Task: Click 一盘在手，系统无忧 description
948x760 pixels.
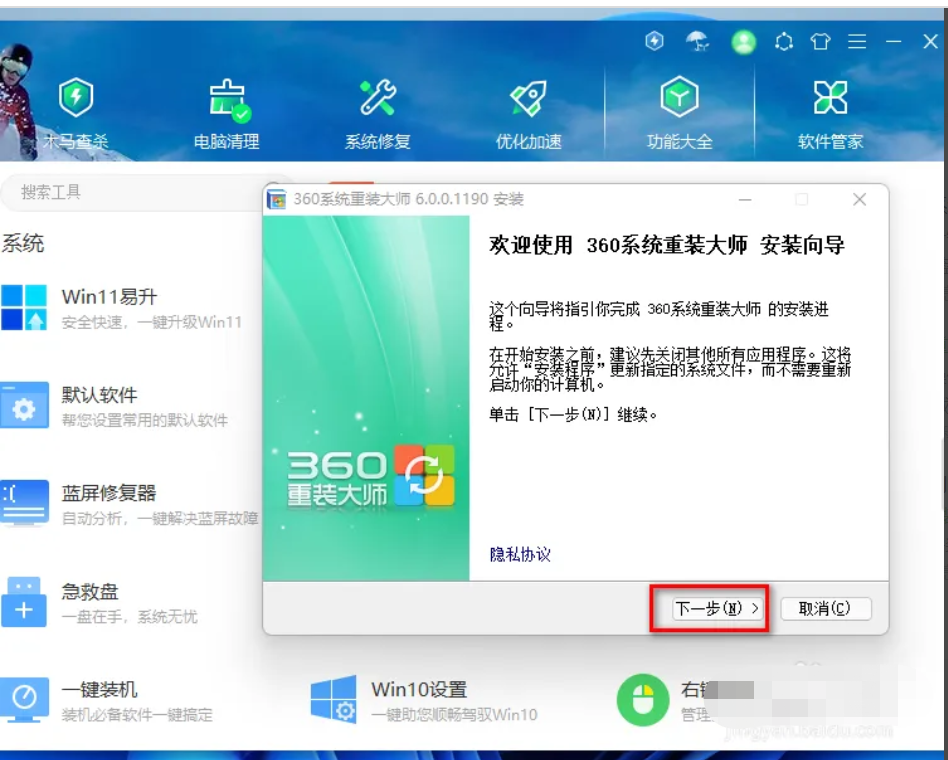Action: [129, 617]
